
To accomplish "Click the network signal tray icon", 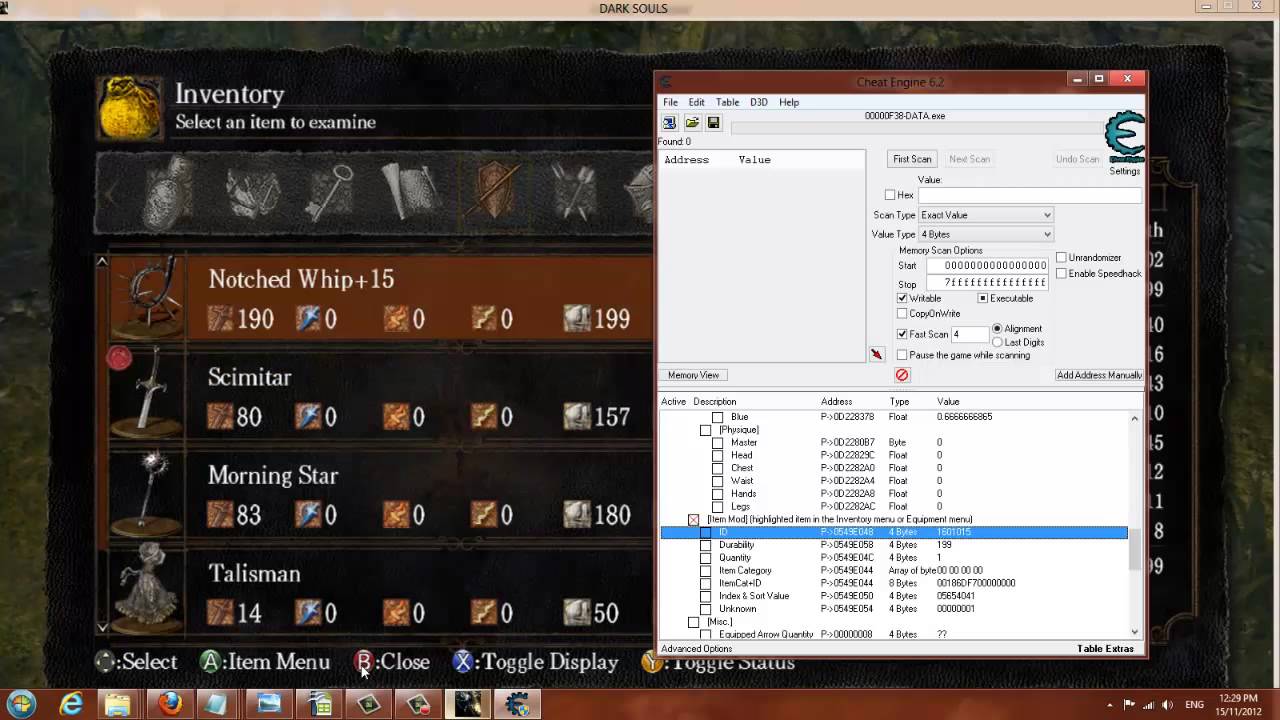I will click(x=1150, y=704).
